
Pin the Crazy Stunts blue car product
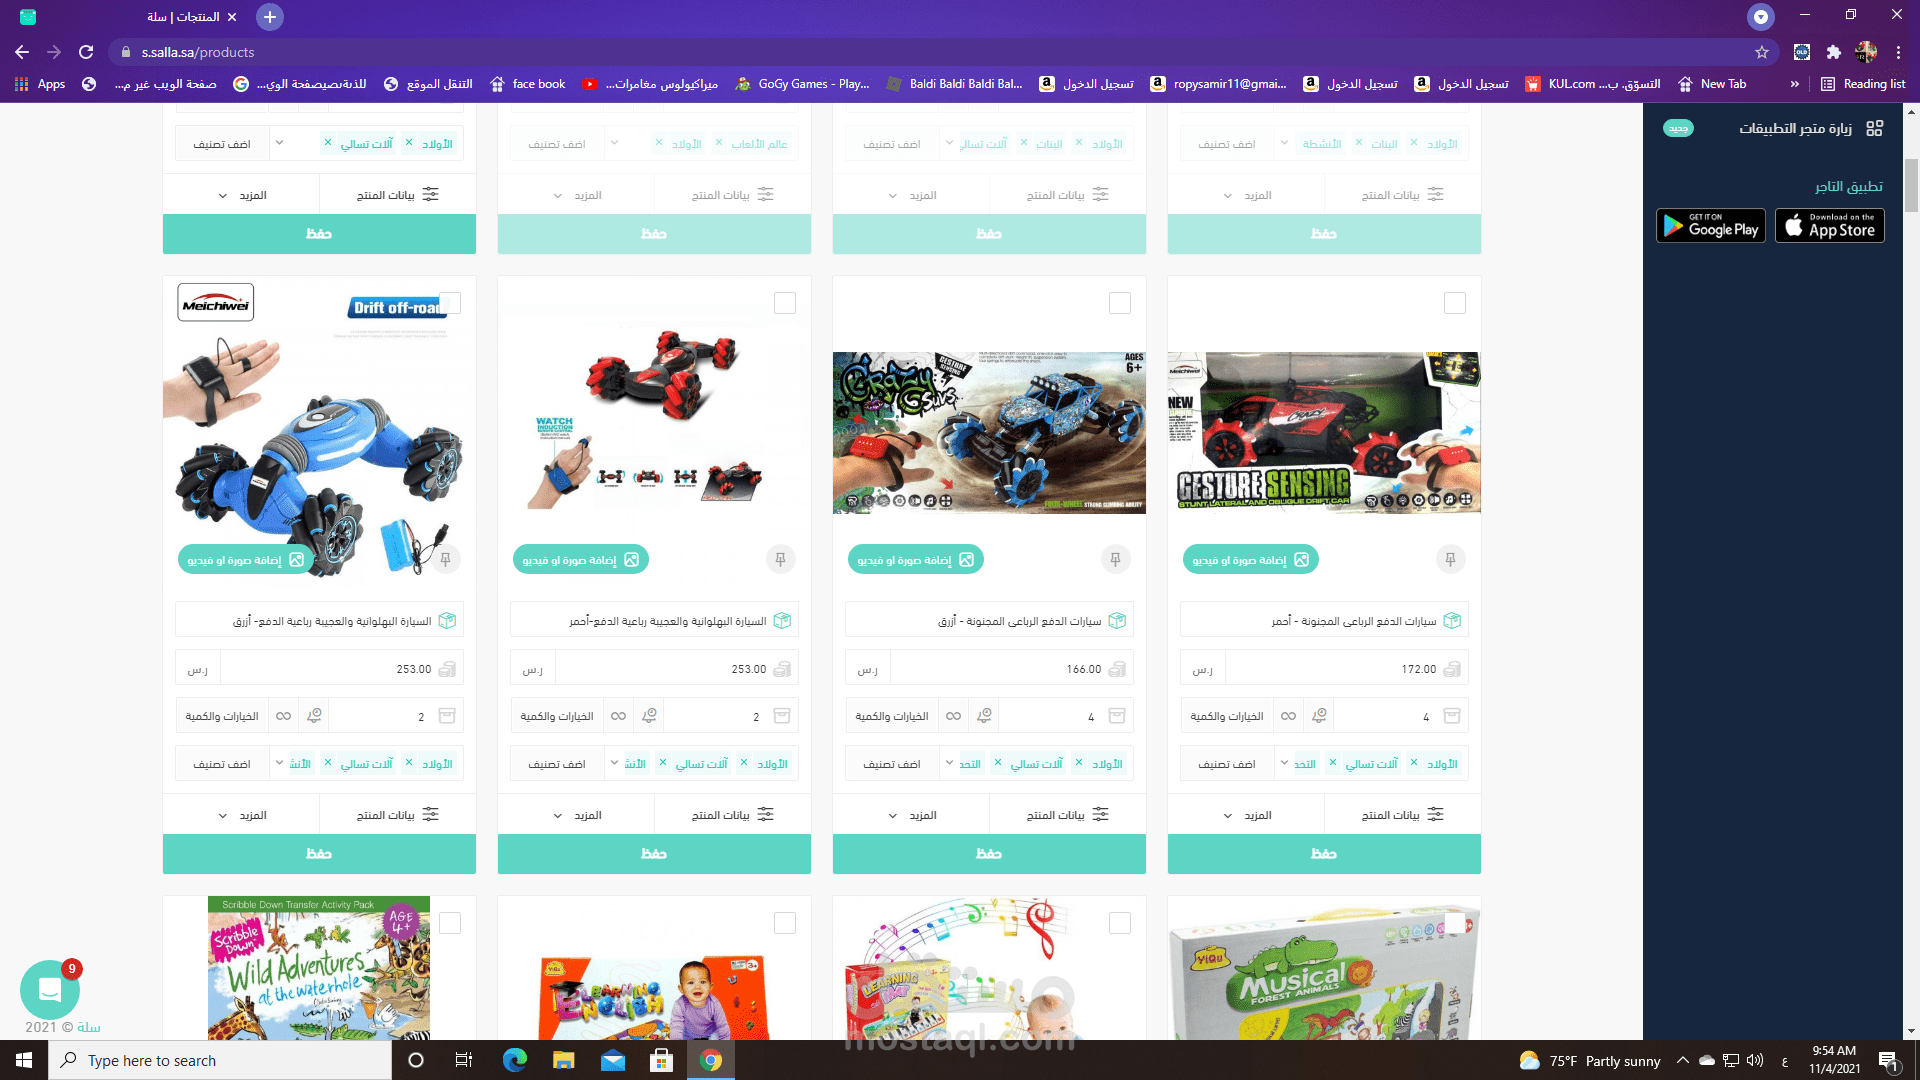(x=1116, y=559)
